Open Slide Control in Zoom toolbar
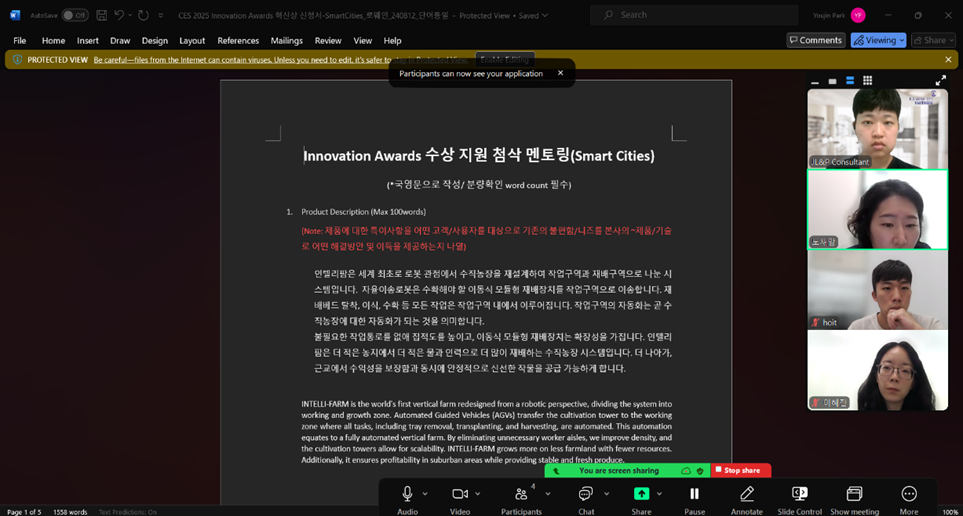This screenshot has height=516, width=963. click(x=800, y=494)
